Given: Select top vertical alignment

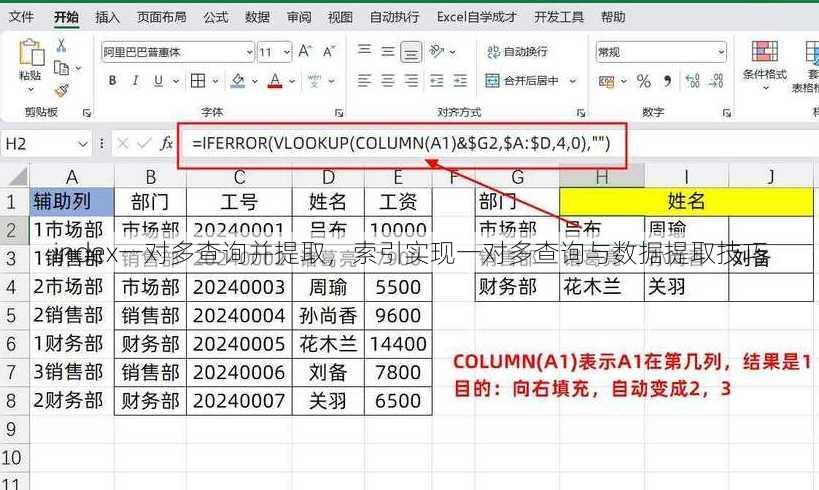Looking at the screenshot, I should [x=364, y=51].
